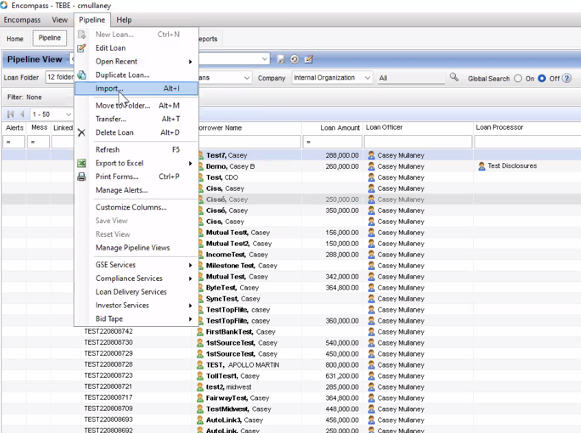Click the All company search field

coord(411,78)
